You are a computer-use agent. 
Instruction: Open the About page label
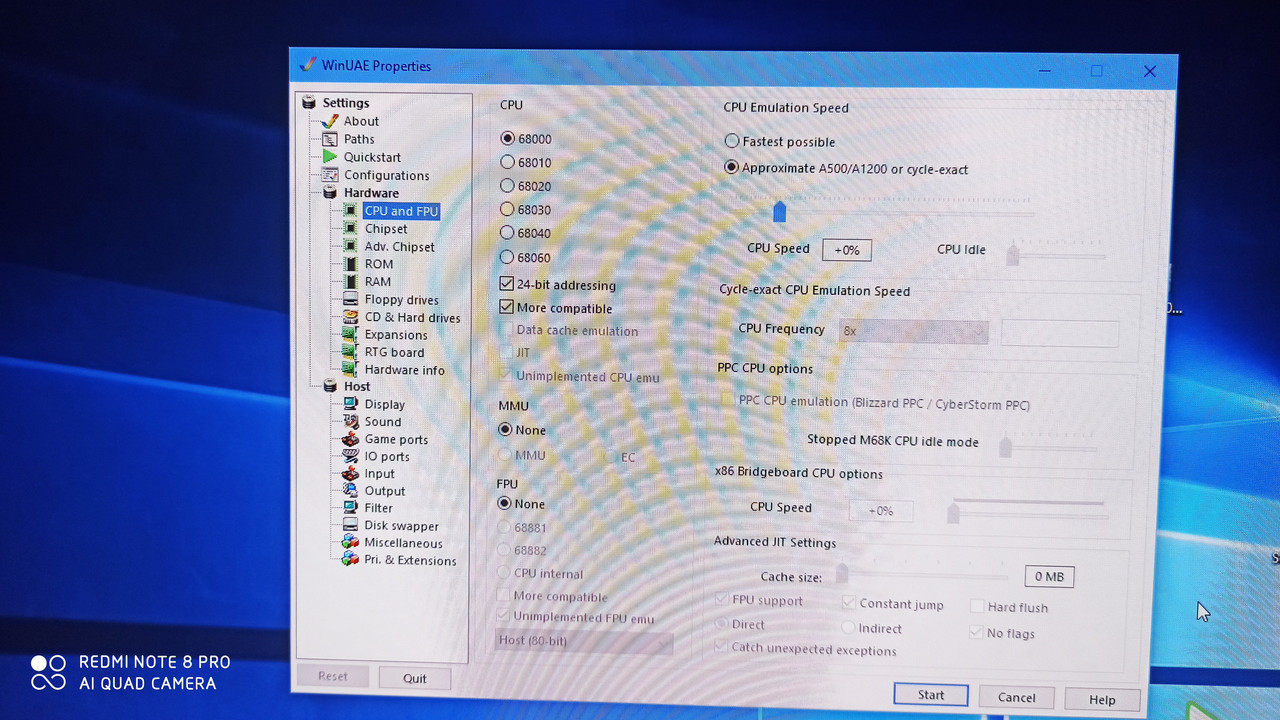361,121
